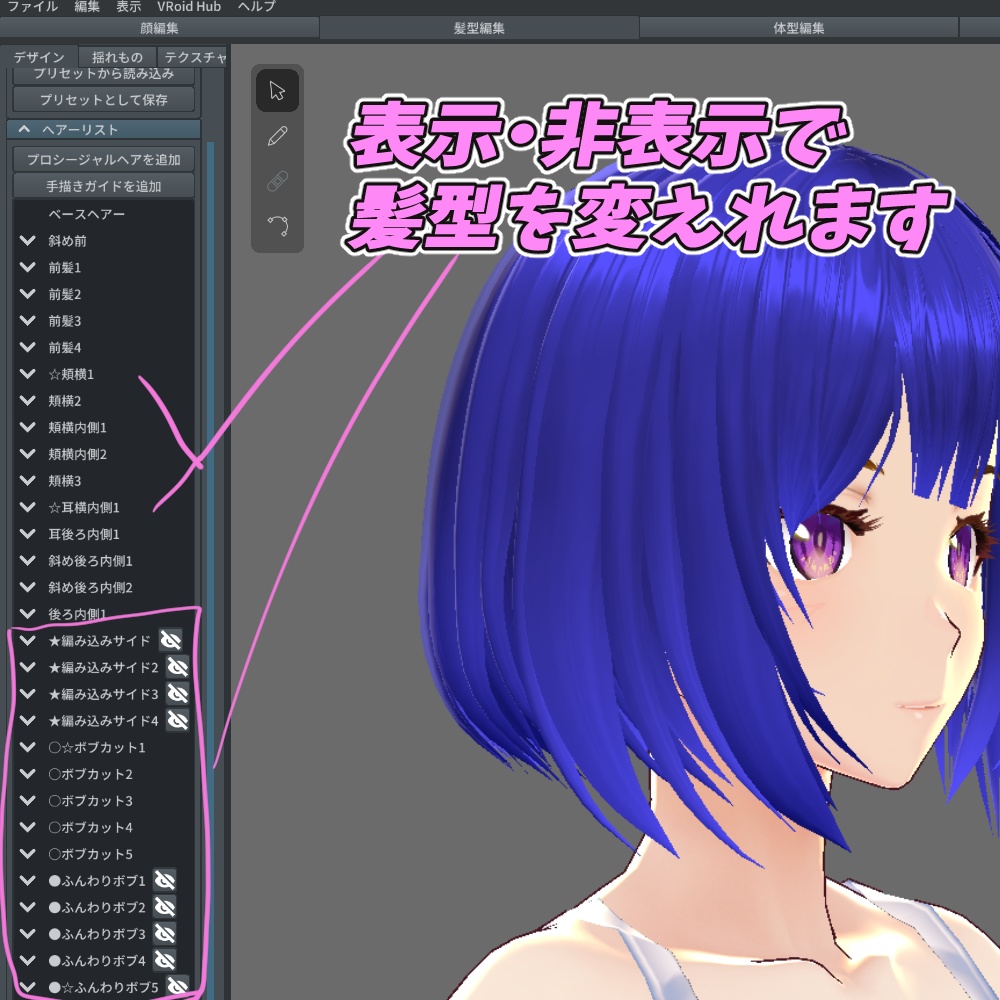Collapse the ヘアーリスト section
1000x1000 pixels.
[23, 128]
